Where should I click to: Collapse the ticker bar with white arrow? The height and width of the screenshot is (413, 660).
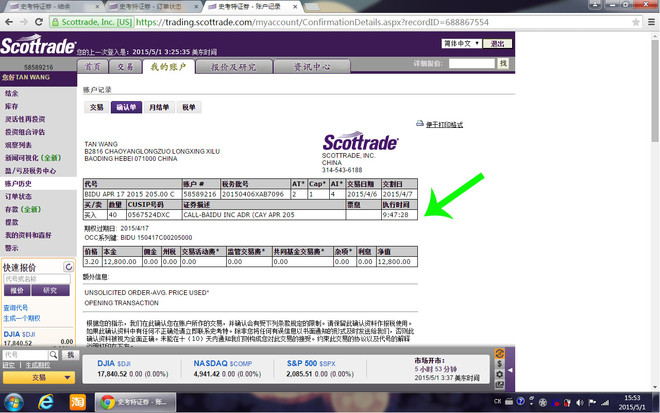click(x=510, y=370)
